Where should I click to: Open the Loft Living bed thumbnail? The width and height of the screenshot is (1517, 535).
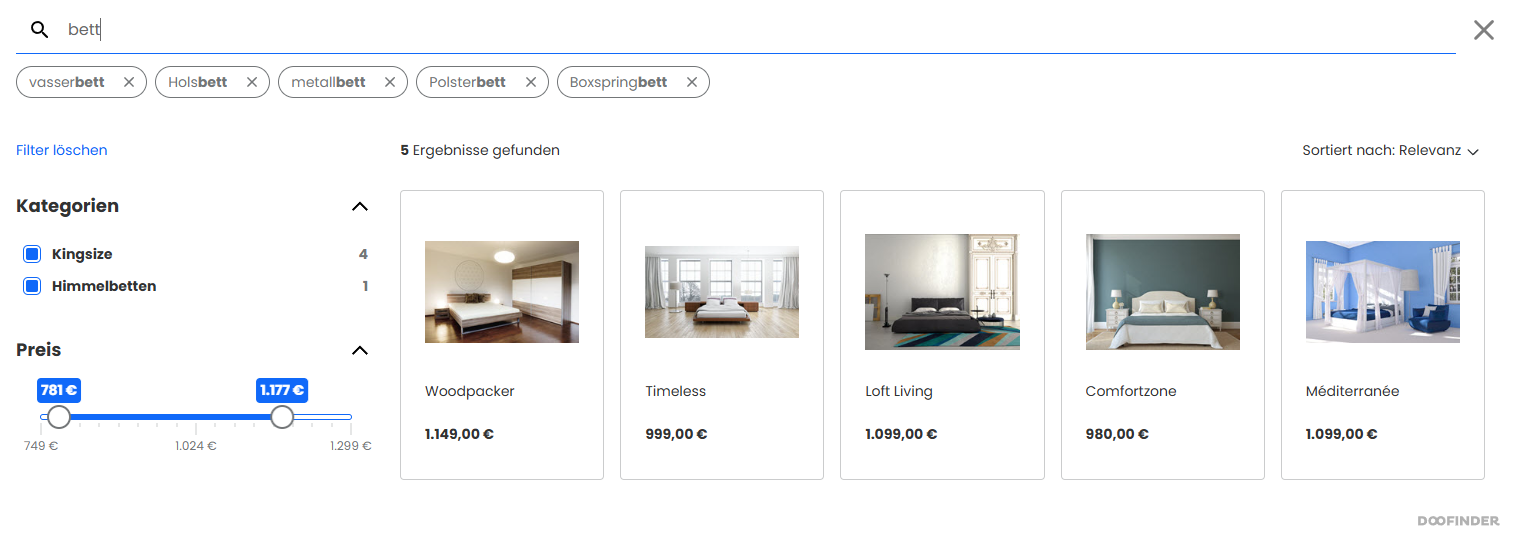click(x=942, y=292)
